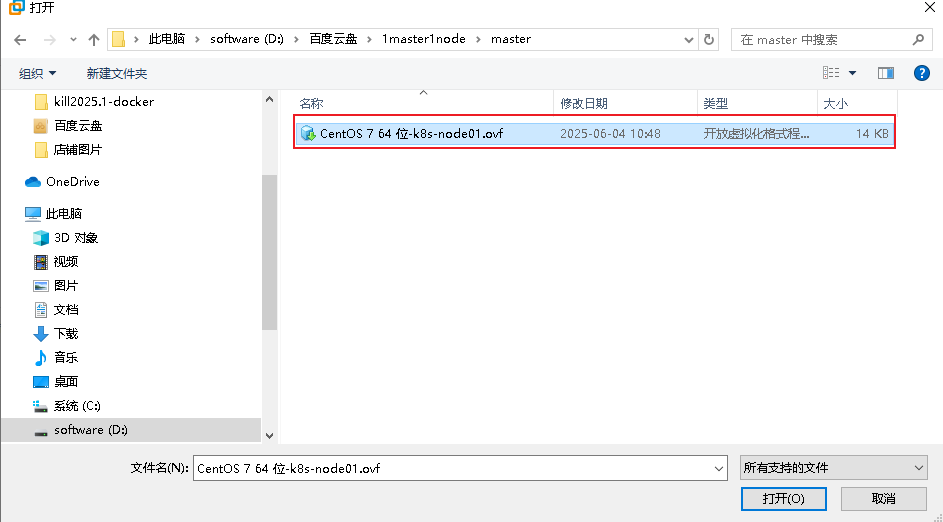Click the forward navigation arrow
The width and height of the screenshot is (943, 522).
coord(50,40)
